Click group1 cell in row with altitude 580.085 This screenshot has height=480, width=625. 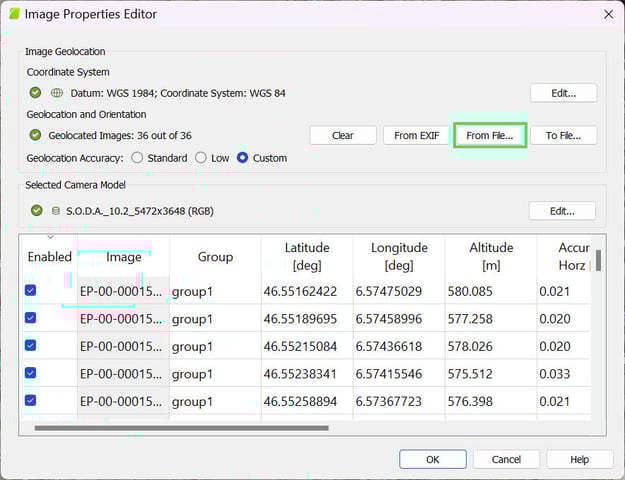[215, 291]
